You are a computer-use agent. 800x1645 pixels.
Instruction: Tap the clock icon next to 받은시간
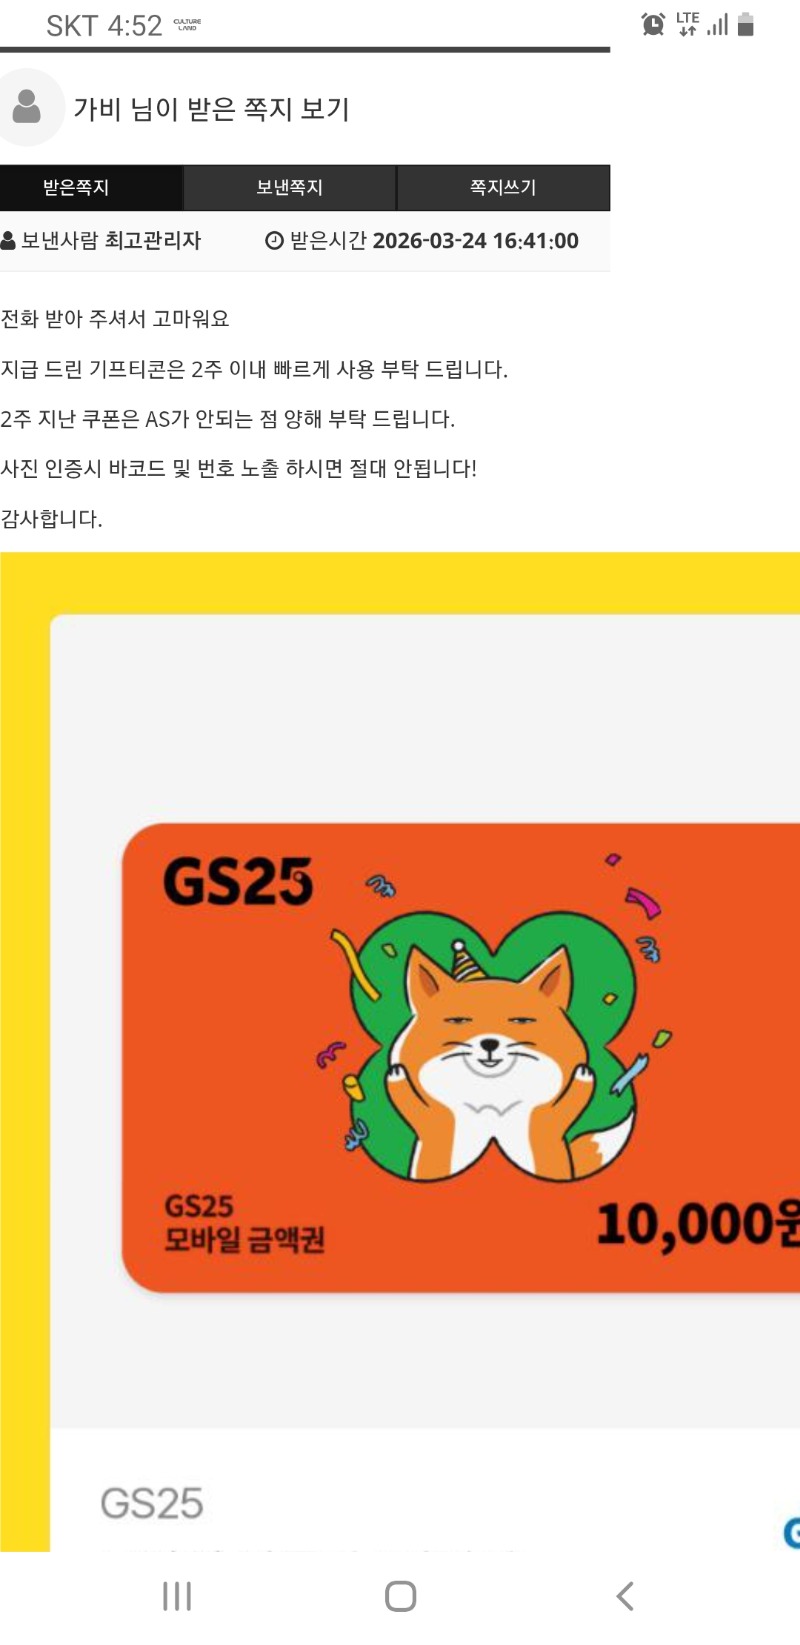[x=274, y=241]
